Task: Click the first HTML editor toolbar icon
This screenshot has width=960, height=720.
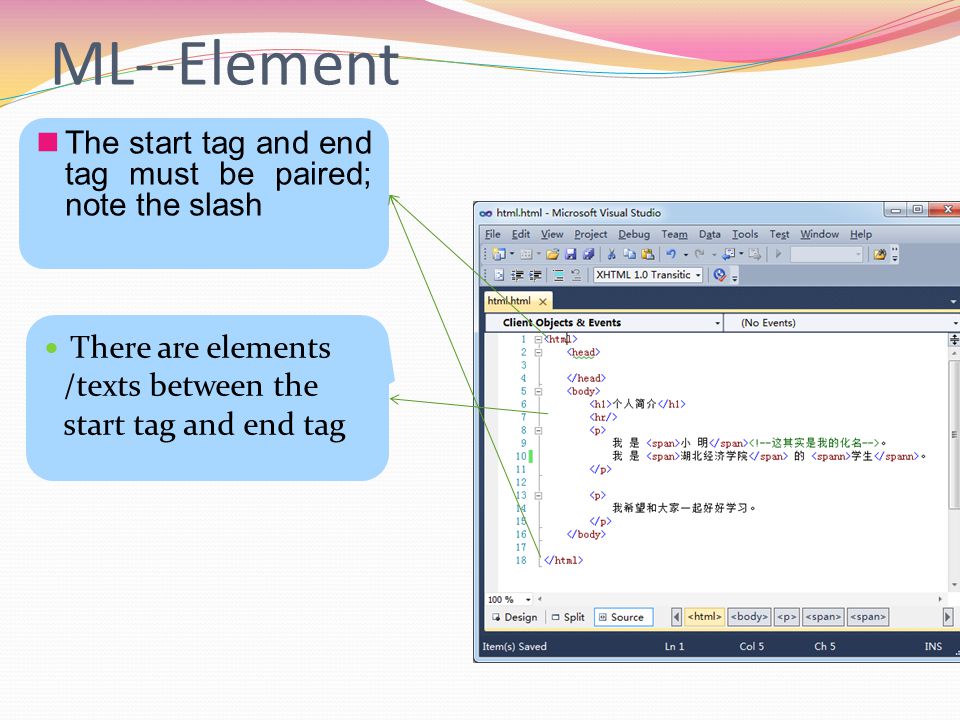Action: point(499,275)
